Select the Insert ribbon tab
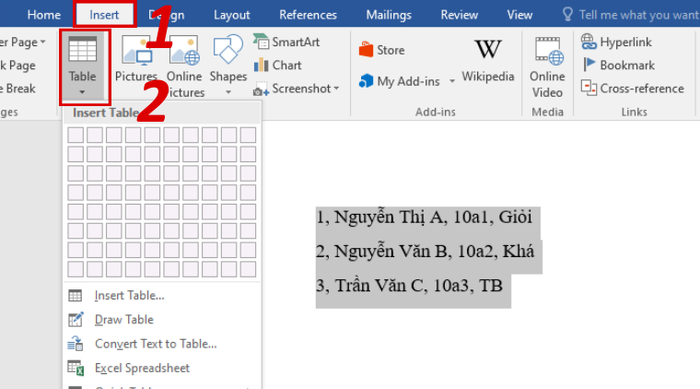The height and width of the screenshot is (389, 700). [x=104, y=15]
